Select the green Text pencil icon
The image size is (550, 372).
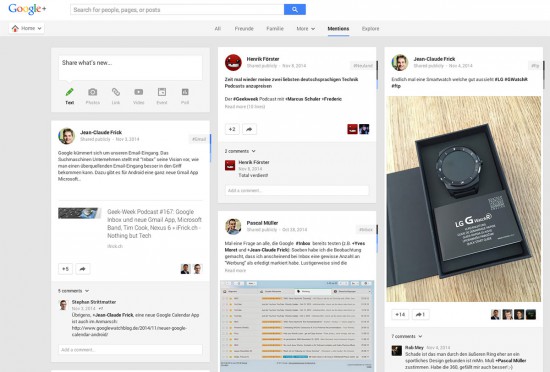[69, 92]
